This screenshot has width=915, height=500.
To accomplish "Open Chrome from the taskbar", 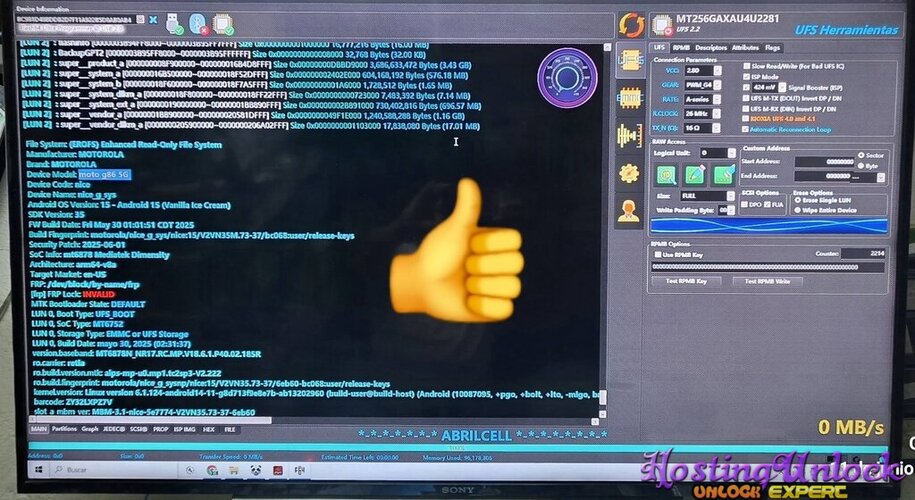I will point(212,470).
